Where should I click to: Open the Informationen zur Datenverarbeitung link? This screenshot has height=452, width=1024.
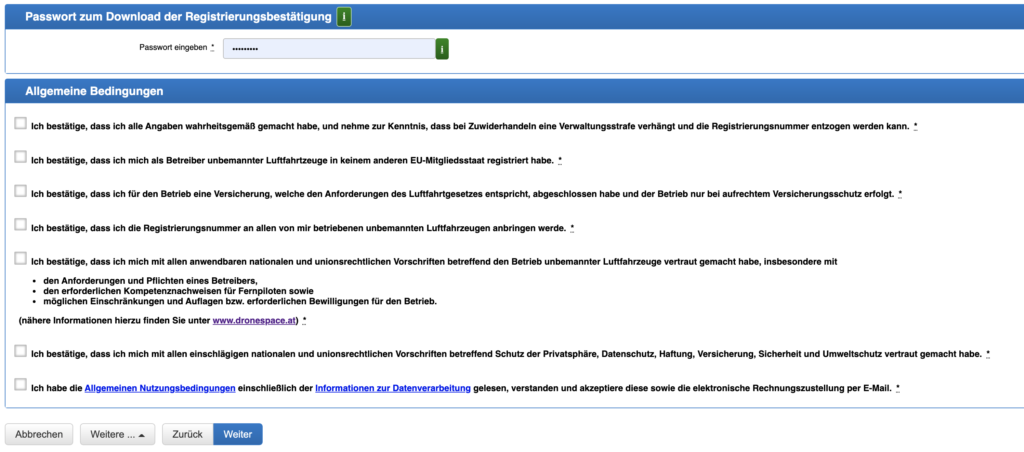click(392, 388)
